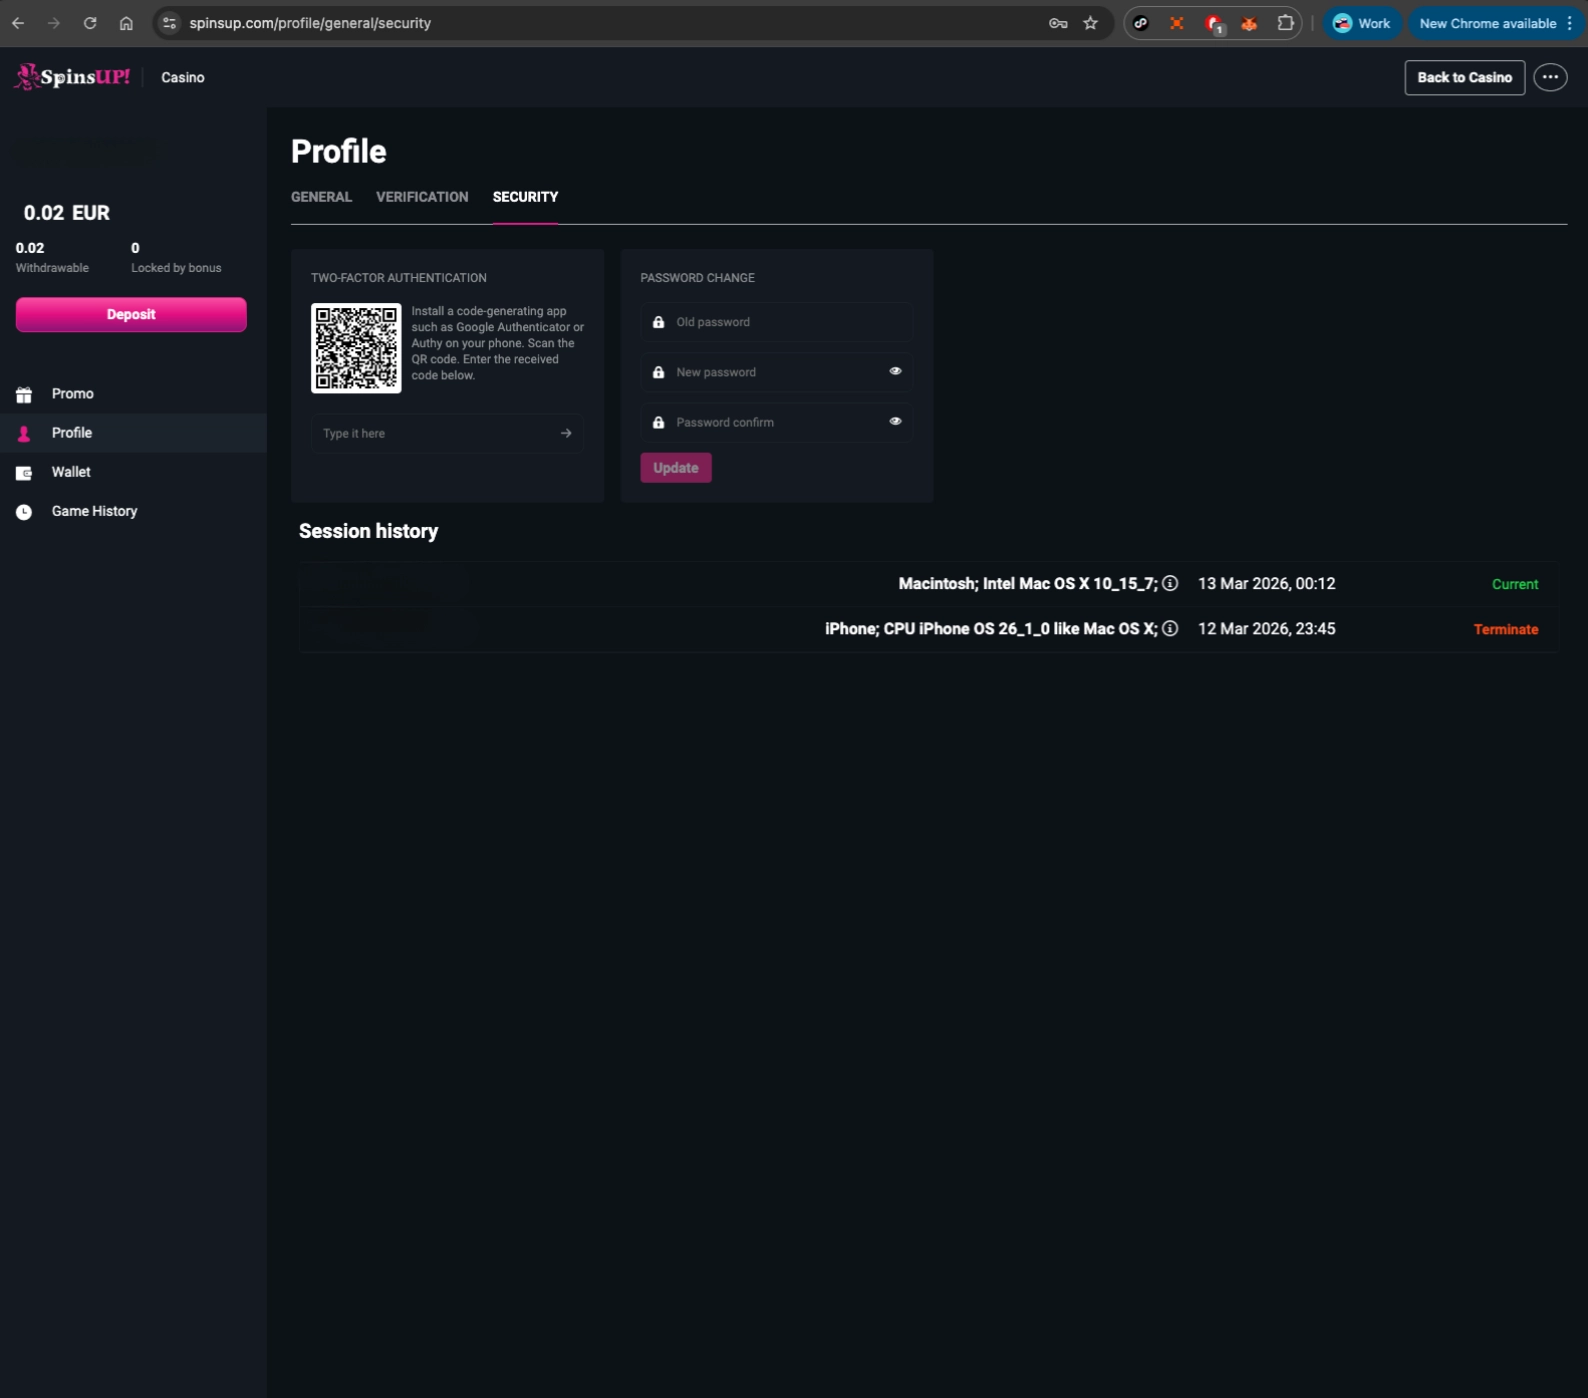Focus the Password confirm field
Screen dimensions: 1588x1398
pyautogui.click(x=776, y=422)
